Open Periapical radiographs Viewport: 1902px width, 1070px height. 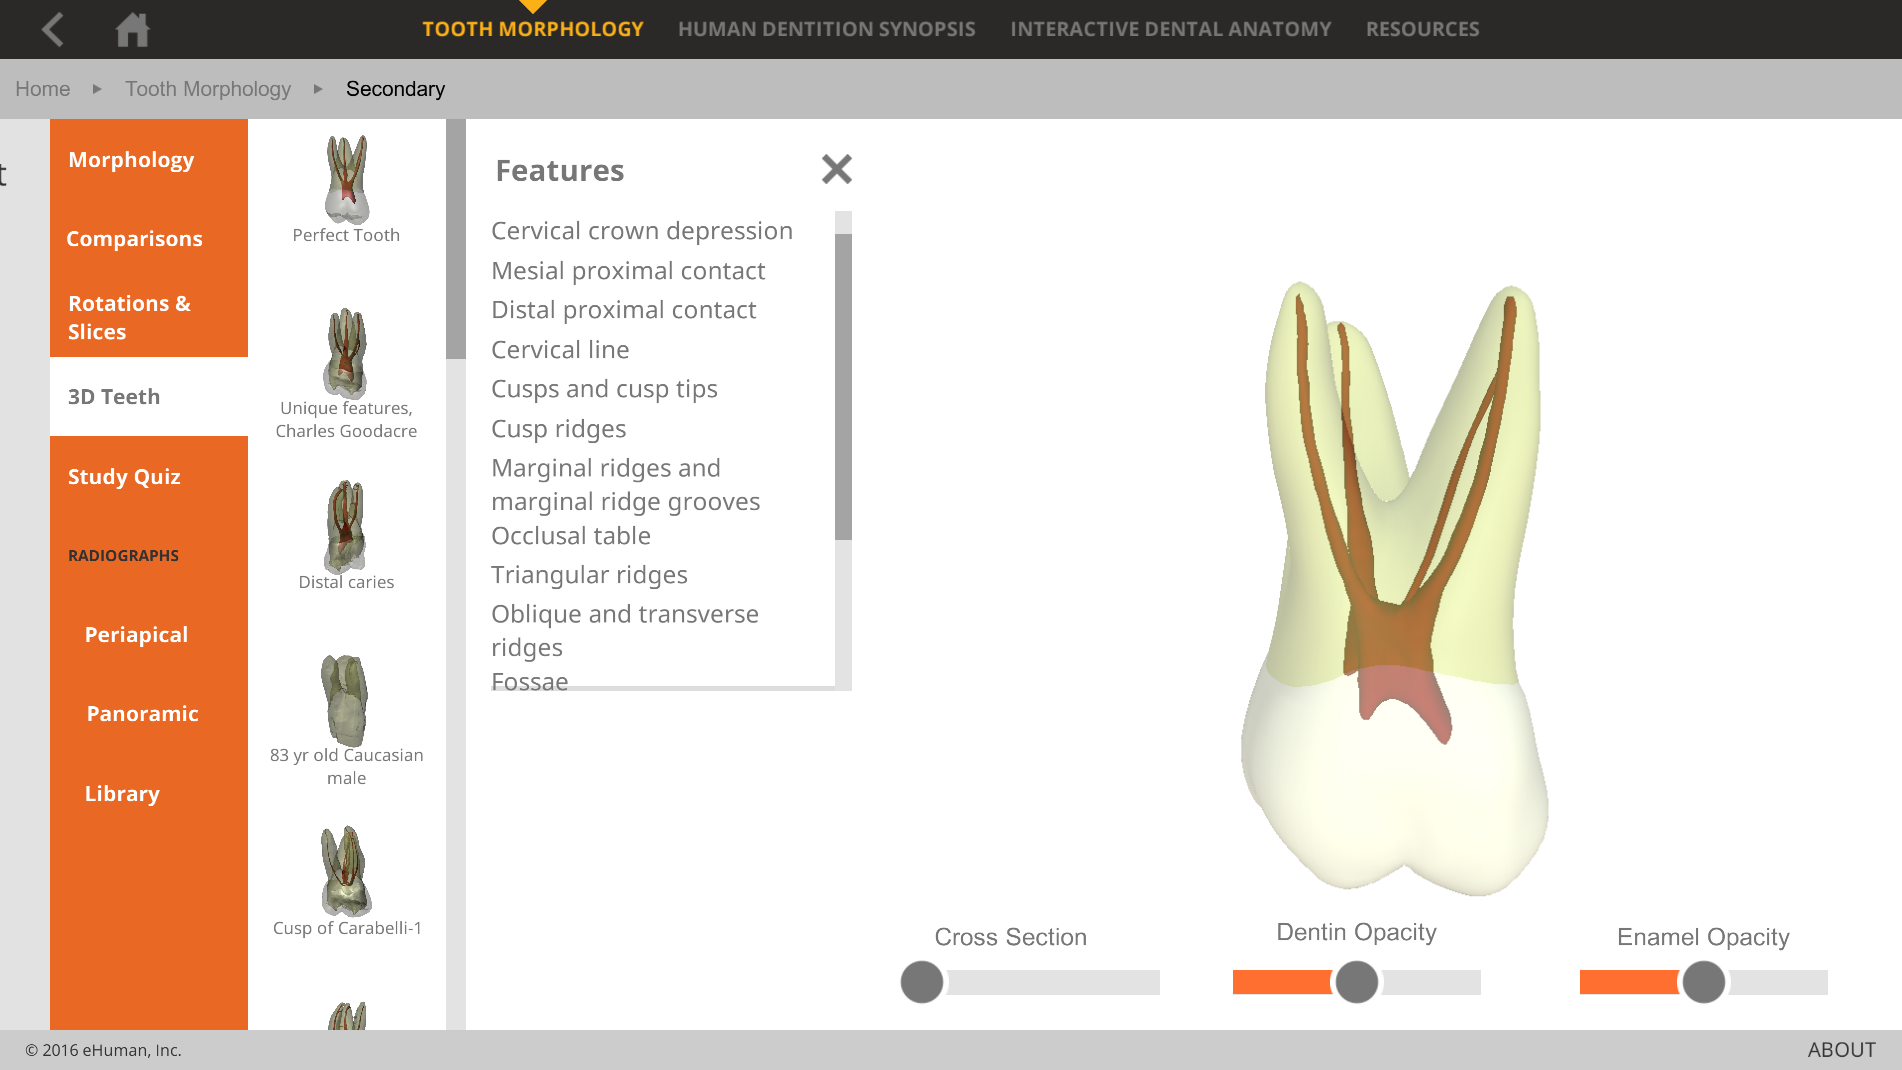tap(149, 634)
